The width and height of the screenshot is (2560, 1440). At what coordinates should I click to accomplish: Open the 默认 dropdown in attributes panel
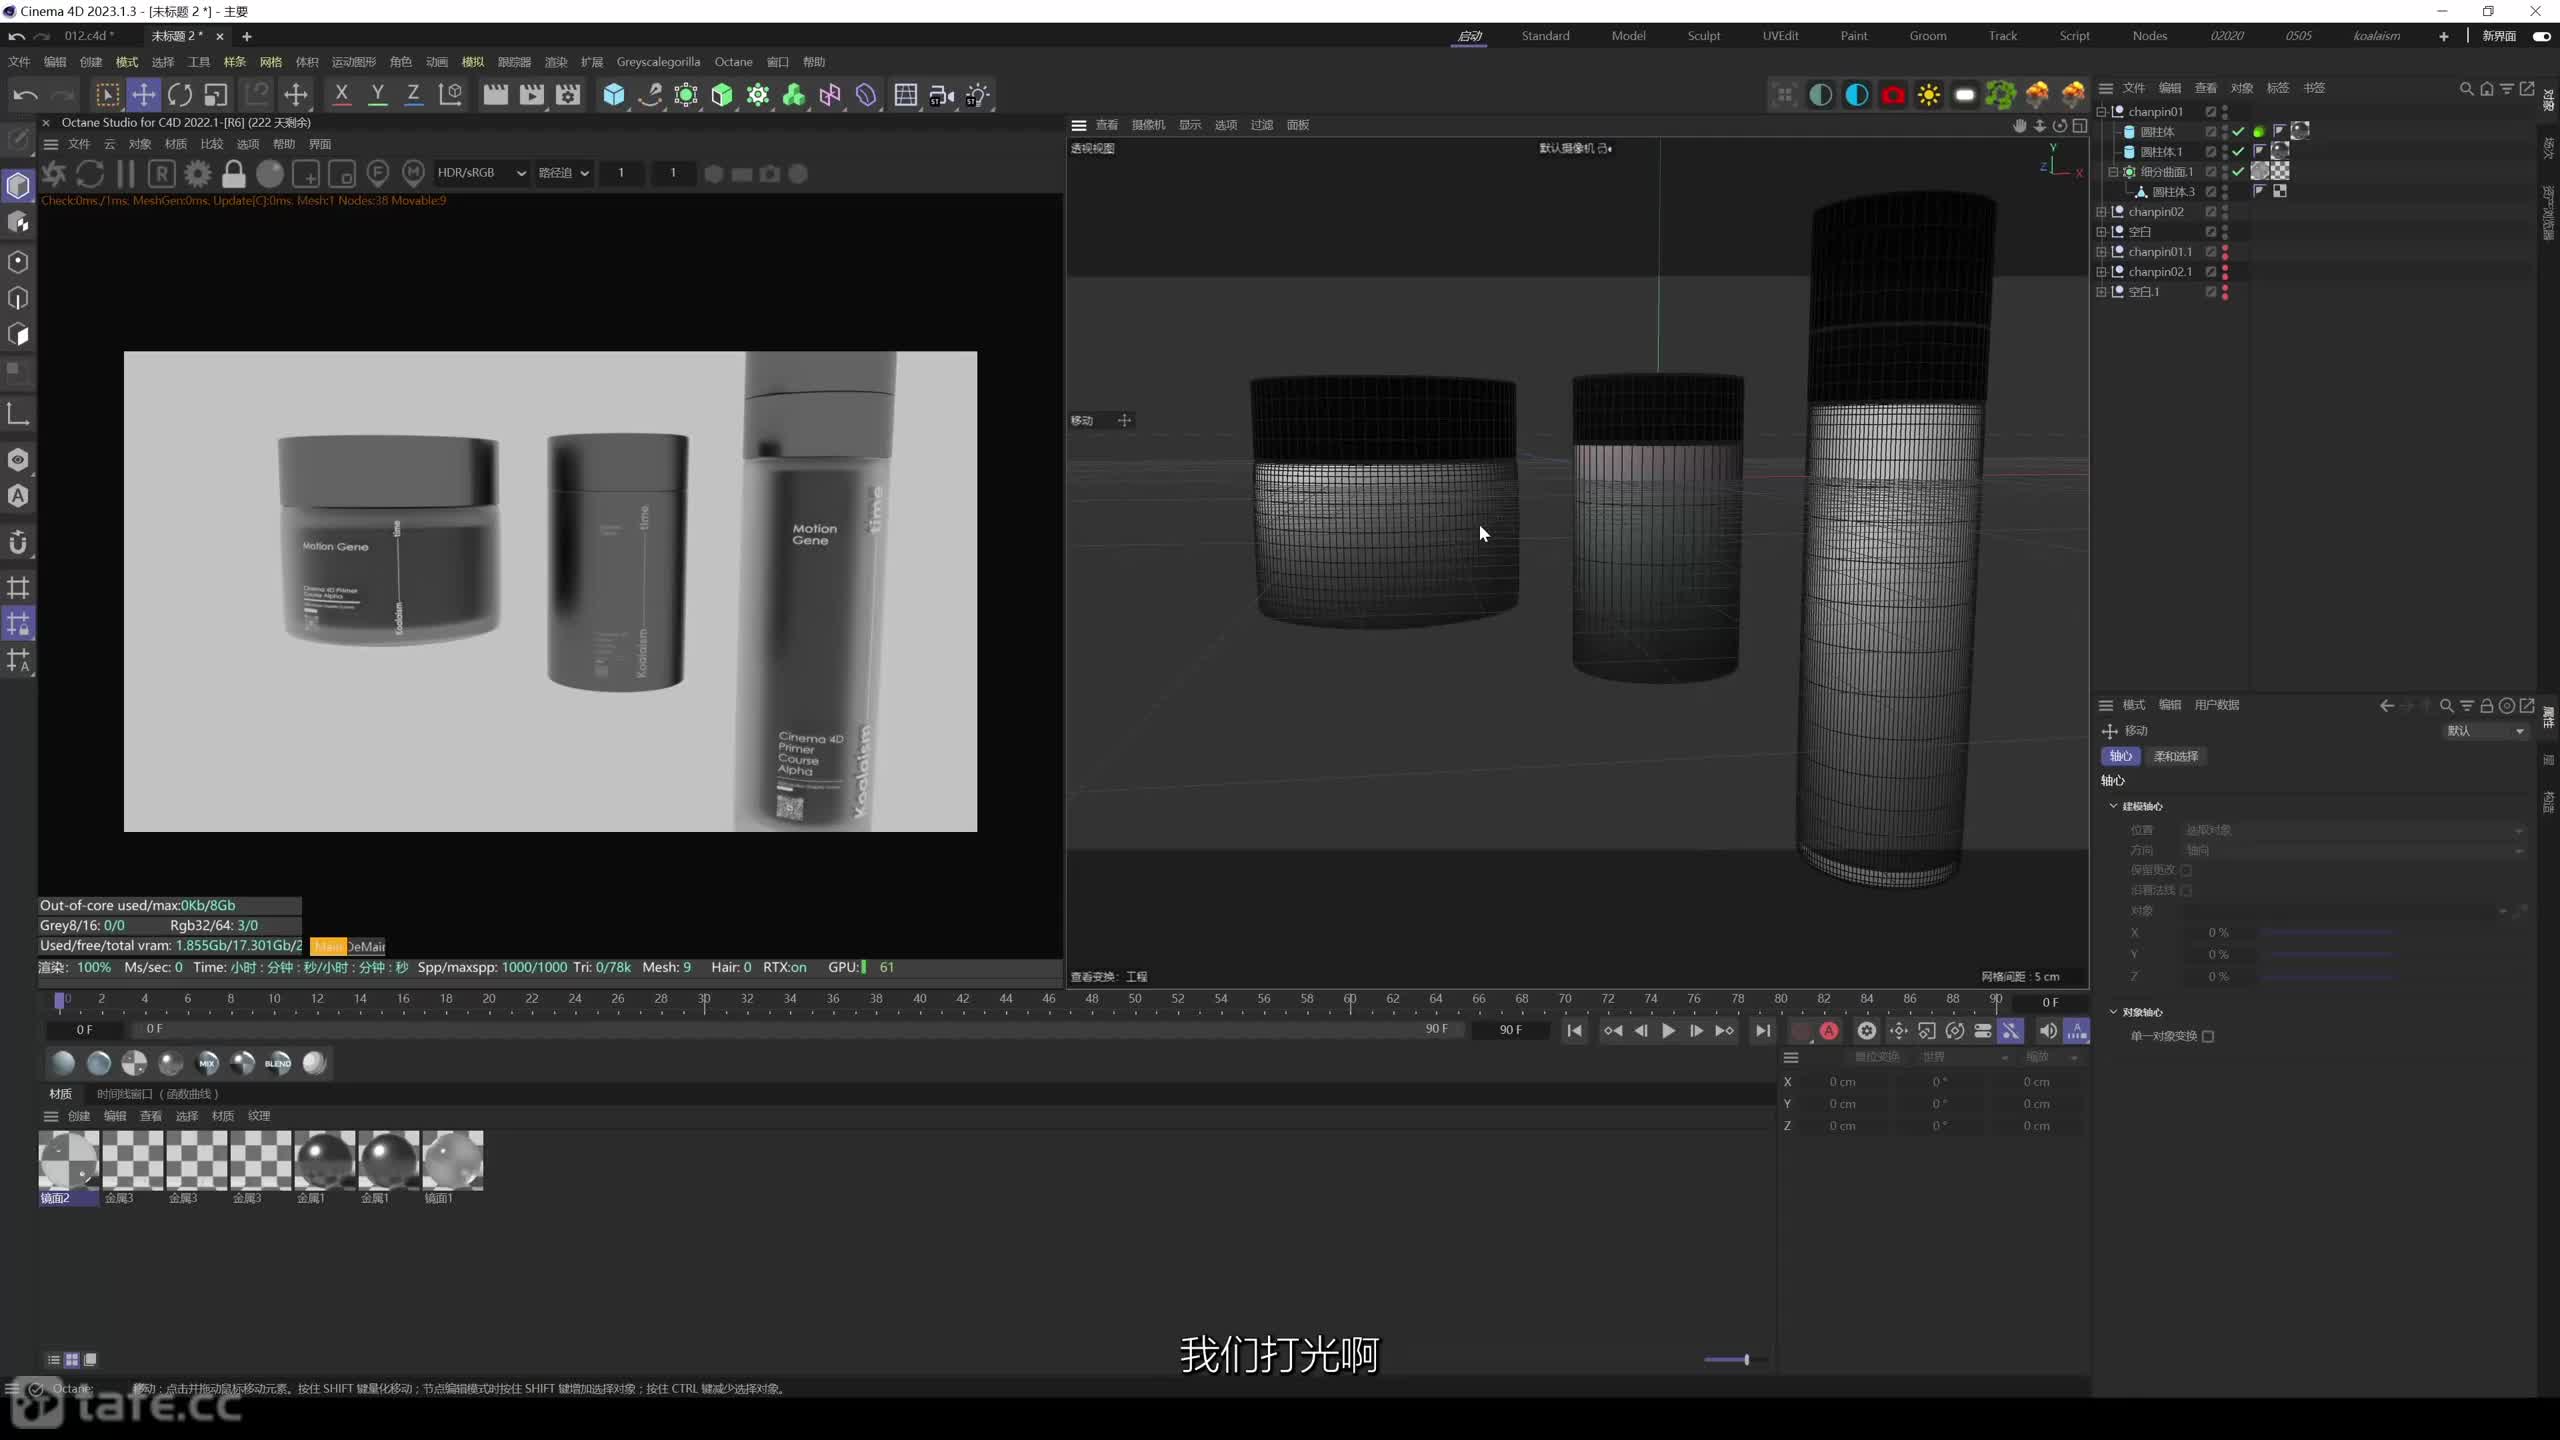coord(2485,731)
